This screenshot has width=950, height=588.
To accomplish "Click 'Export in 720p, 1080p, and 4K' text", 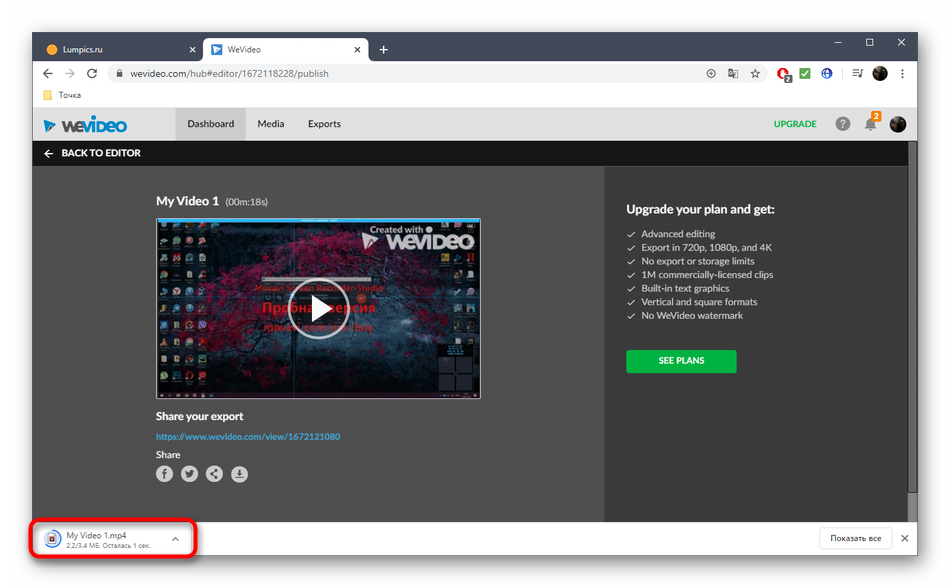I will pyautogui.click(x=706, y=248).
